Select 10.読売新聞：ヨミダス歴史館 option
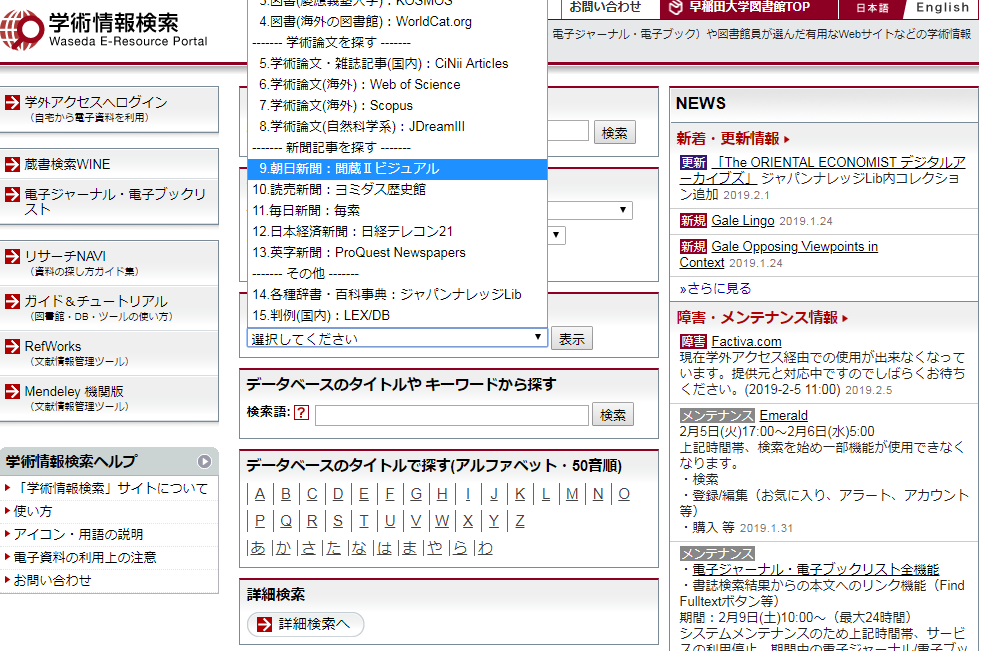The width and height of the screenshot is (983, 651). [397, 189]
